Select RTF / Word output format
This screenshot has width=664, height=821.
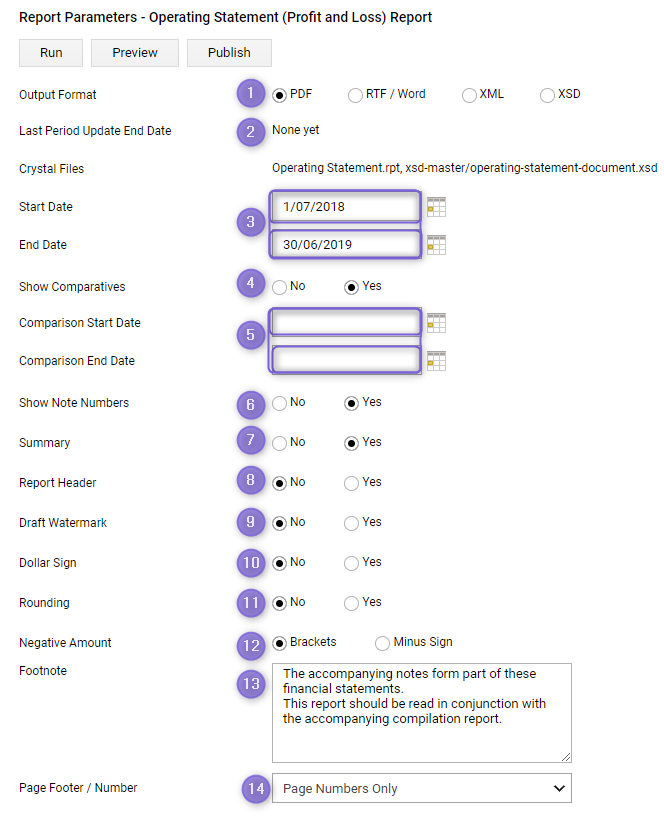(355, 95)
